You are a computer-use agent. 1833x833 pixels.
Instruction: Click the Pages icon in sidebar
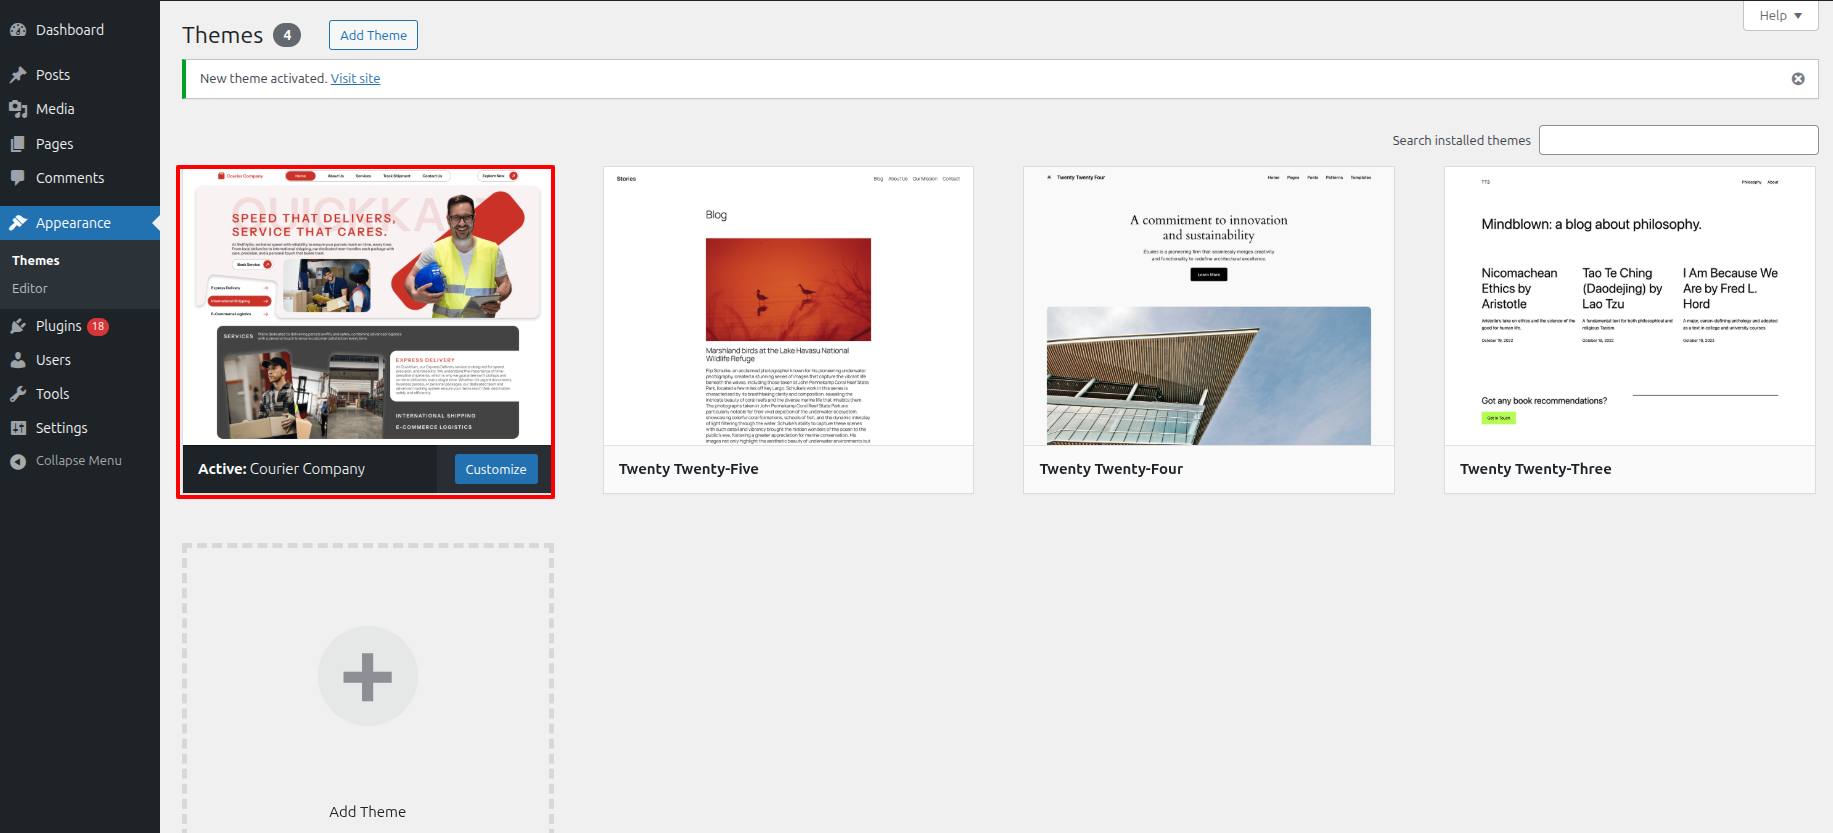pos(18,144)
